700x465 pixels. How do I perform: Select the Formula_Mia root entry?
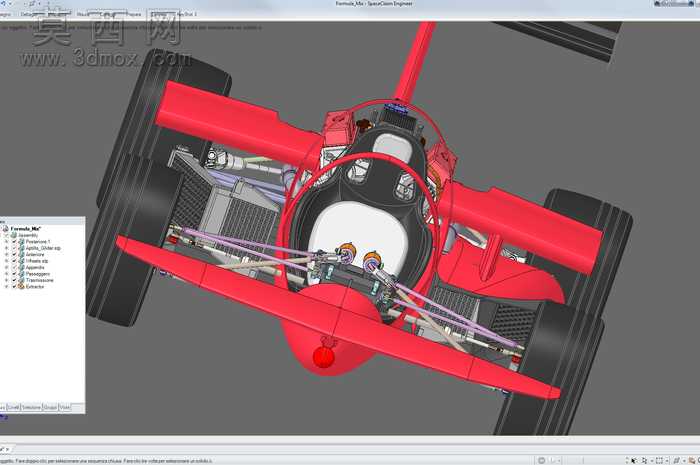pos(26,228)
